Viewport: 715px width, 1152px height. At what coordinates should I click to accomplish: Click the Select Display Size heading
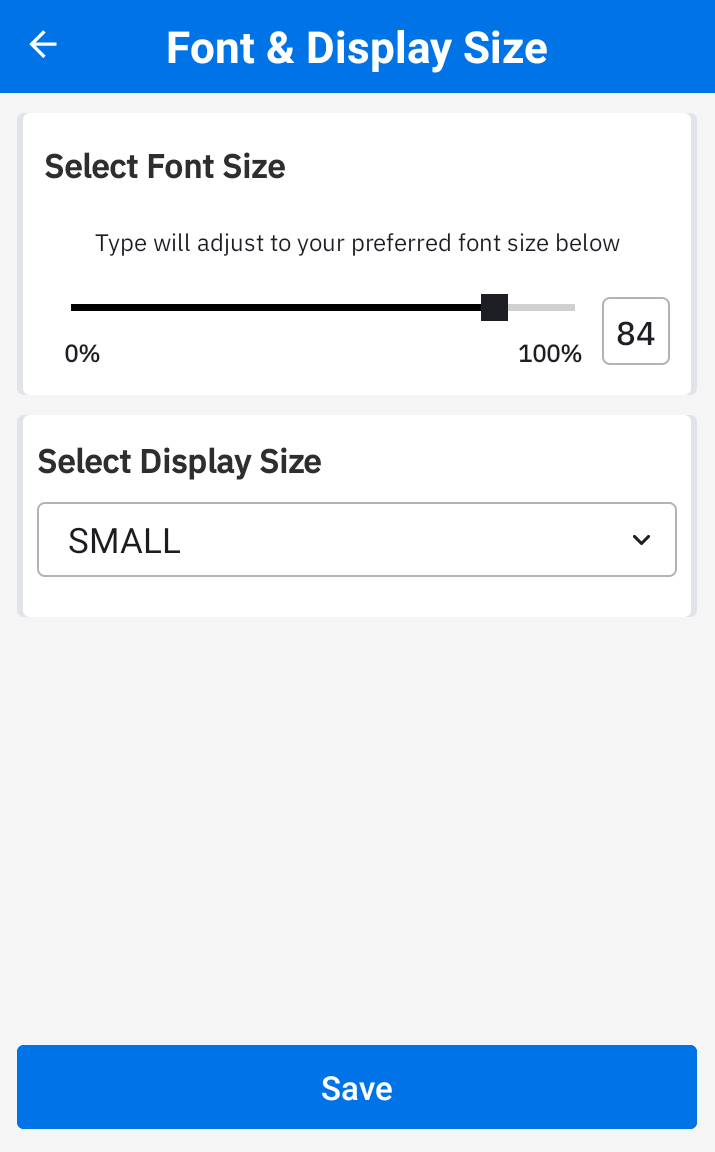(179, 462)
